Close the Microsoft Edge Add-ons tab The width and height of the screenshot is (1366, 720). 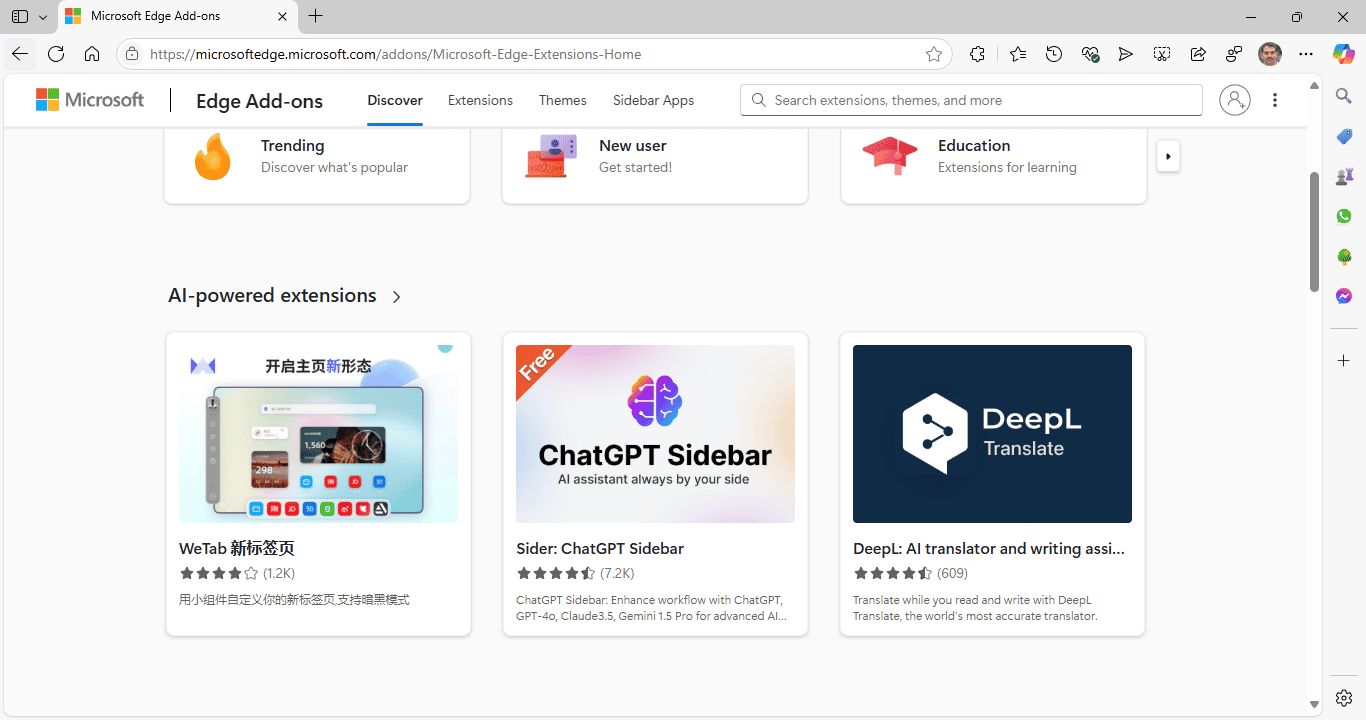coord(282,16)
